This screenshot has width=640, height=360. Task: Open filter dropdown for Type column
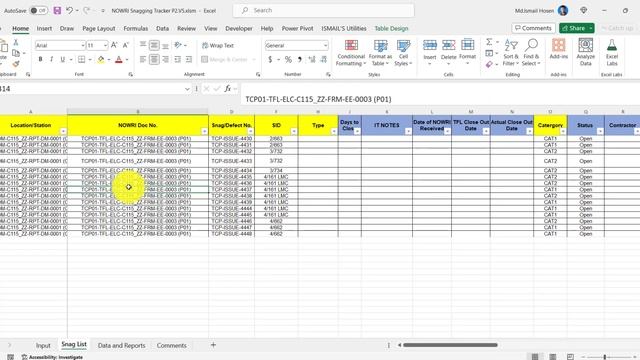[334, 131]
